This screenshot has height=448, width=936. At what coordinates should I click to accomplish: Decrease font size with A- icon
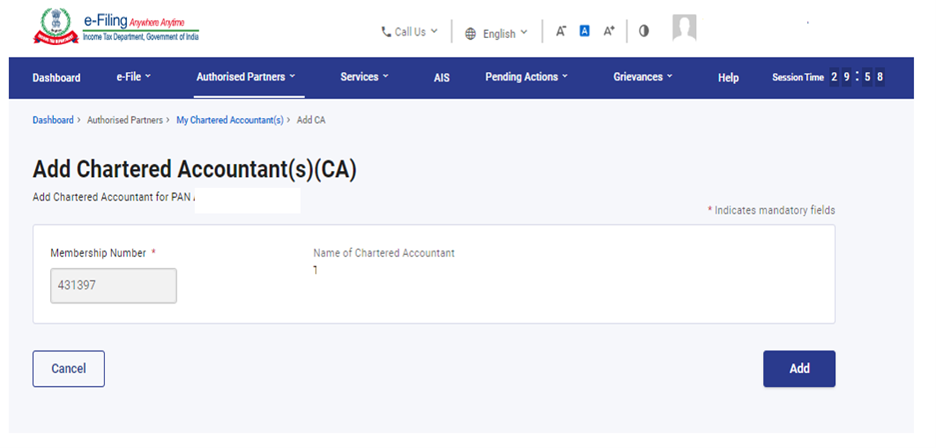point(561,31)
